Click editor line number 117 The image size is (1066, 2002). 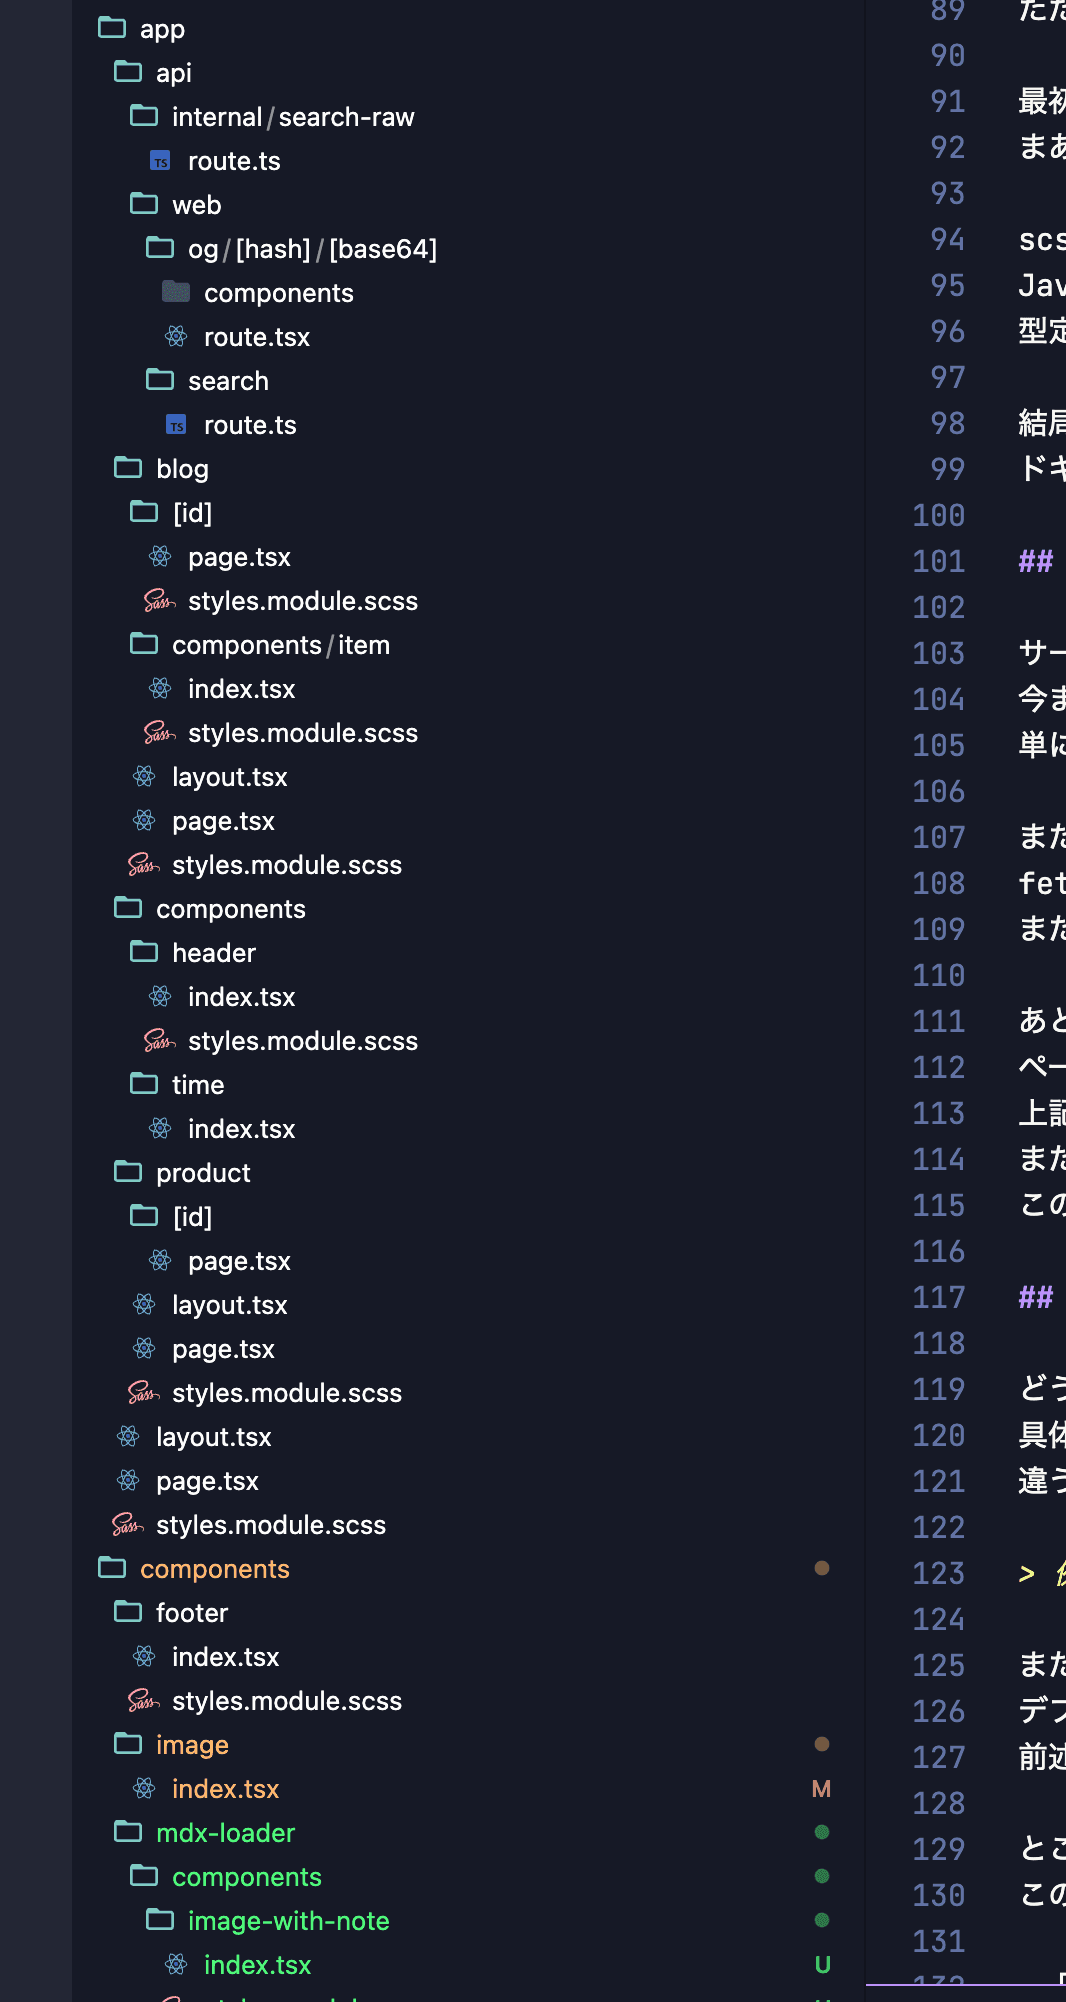click(938, 1297)
